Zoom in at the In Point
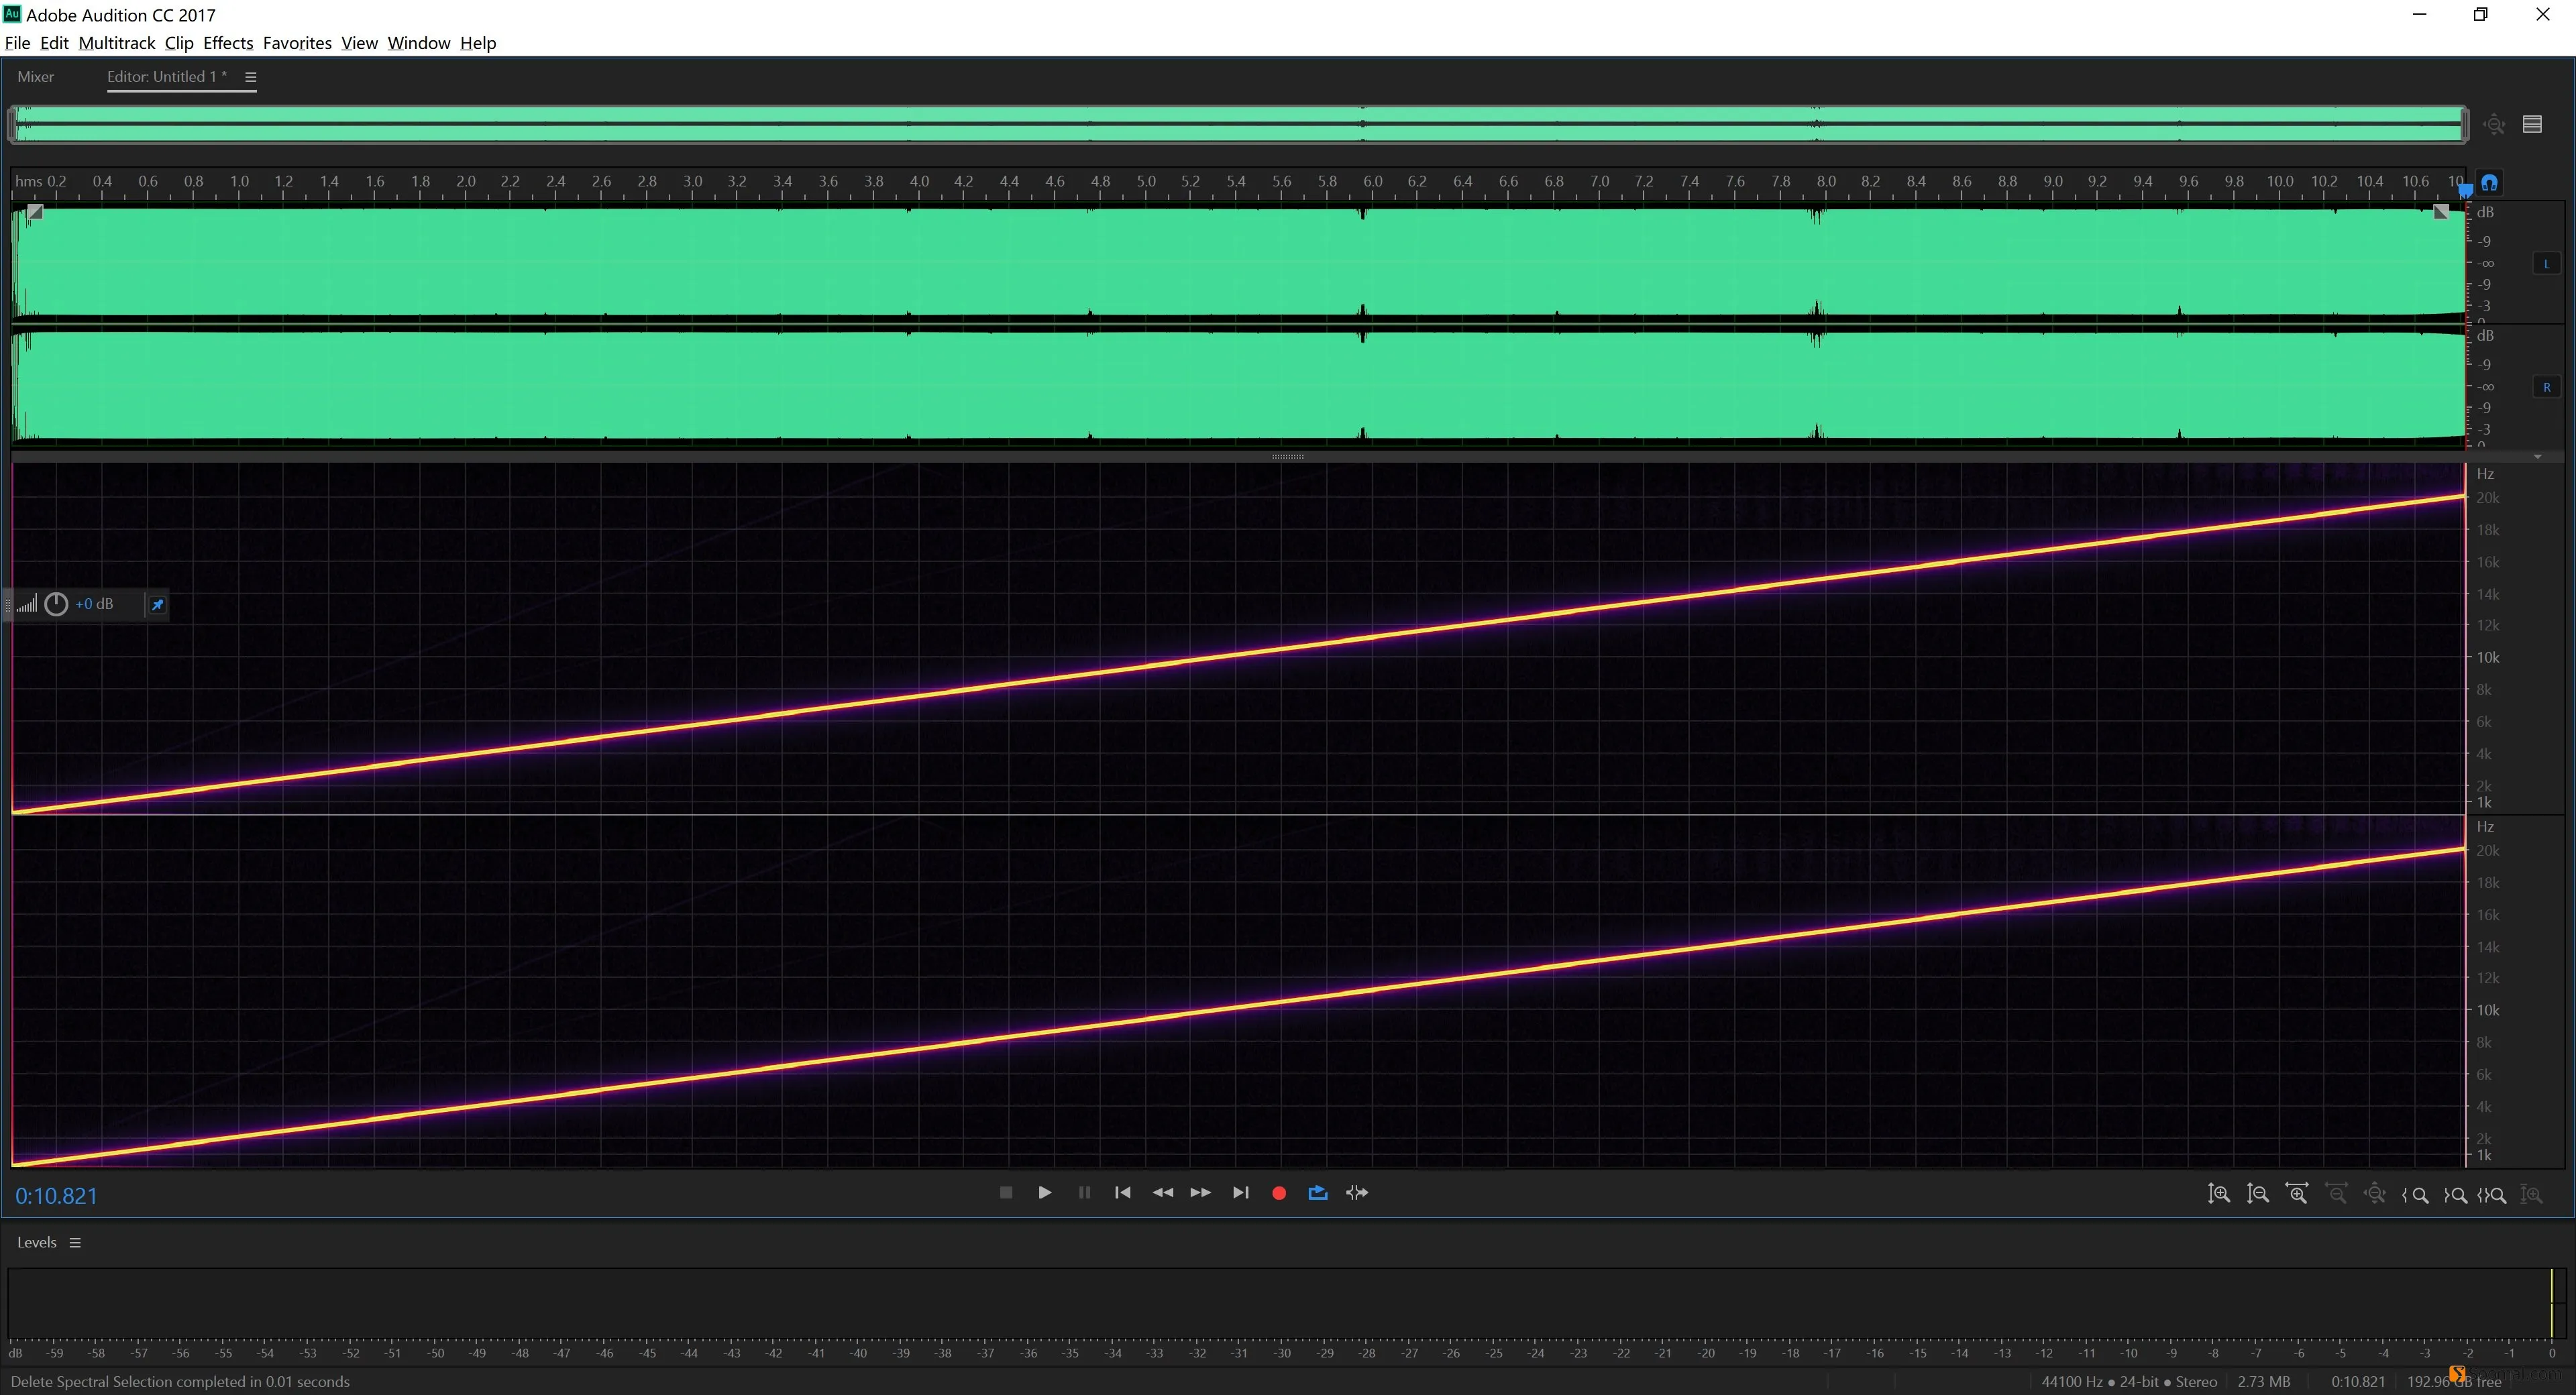The width and height of the screenshot is (2576, 1395). (x=2415, y=1195)
